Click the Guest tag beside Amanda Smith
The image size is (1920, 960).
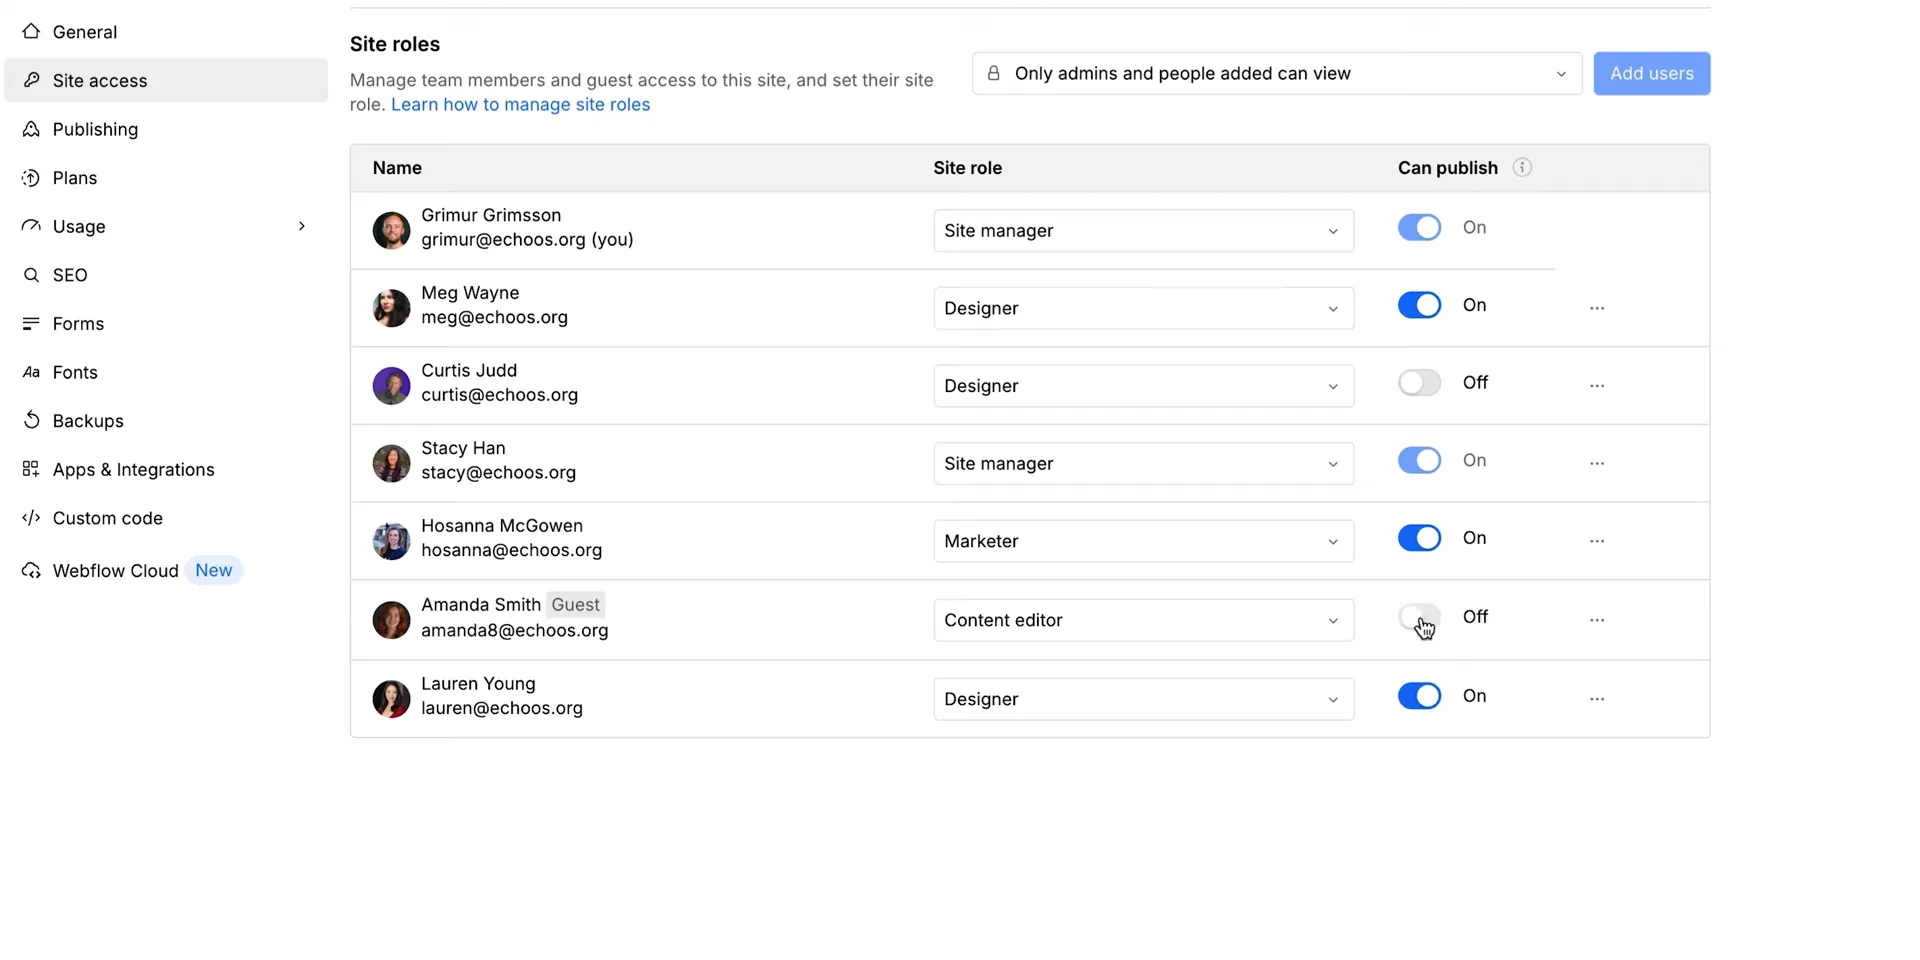pos(576,604)
